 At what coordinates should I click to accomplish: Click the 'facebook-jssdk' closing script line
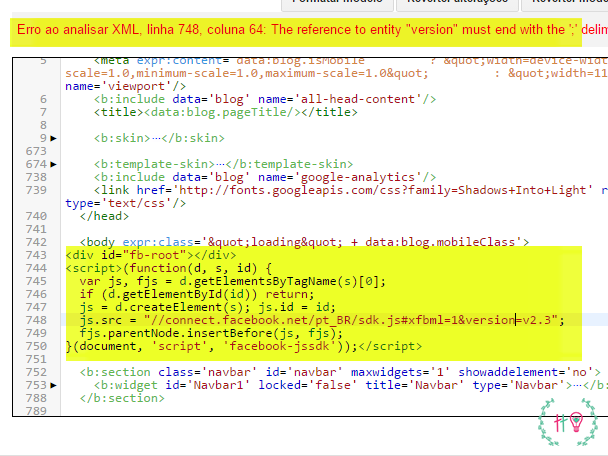point(244,346)
